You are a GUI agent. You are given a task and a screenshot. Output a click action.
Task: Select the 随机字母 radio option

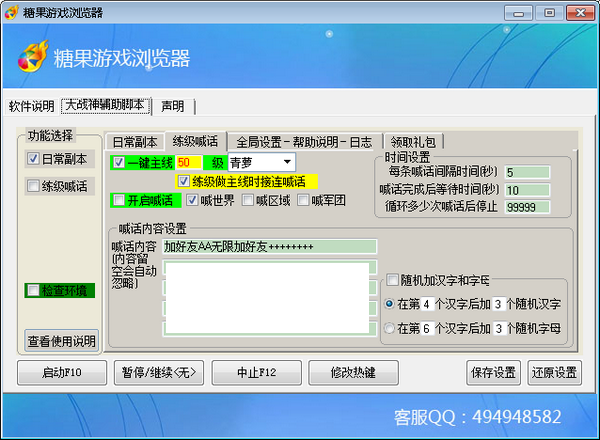point(390,327)
